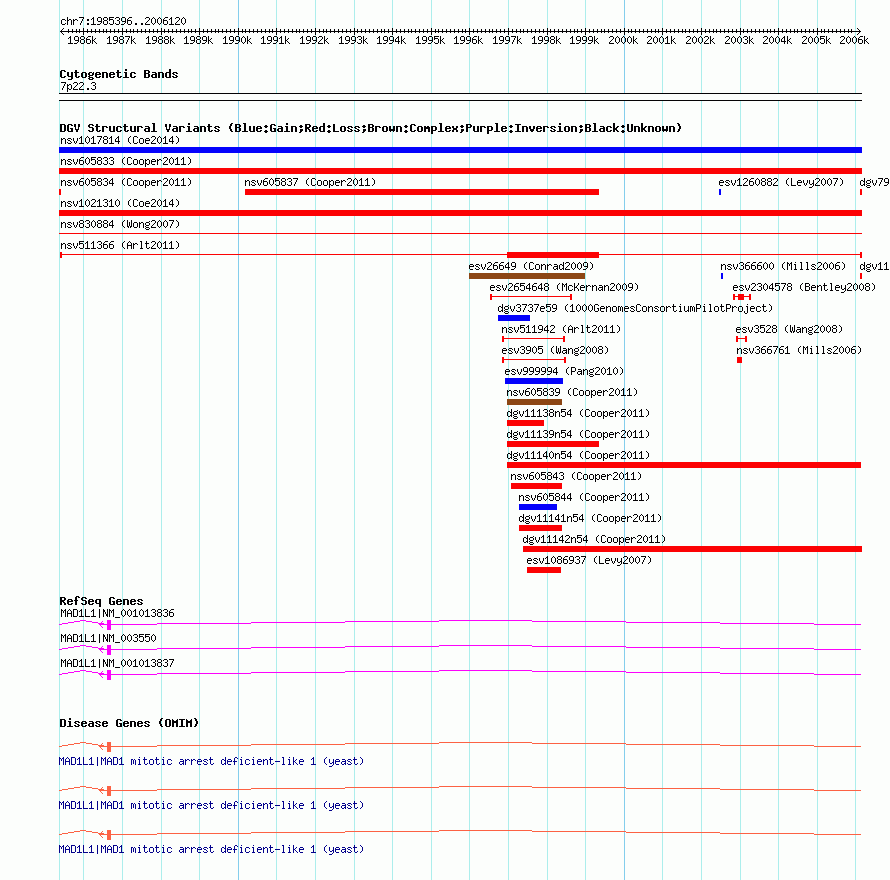Click the chr7:1985396..2006120 coordinate text
The width and height of the screenshot is (890, 880).
click(x=123, y=21)
